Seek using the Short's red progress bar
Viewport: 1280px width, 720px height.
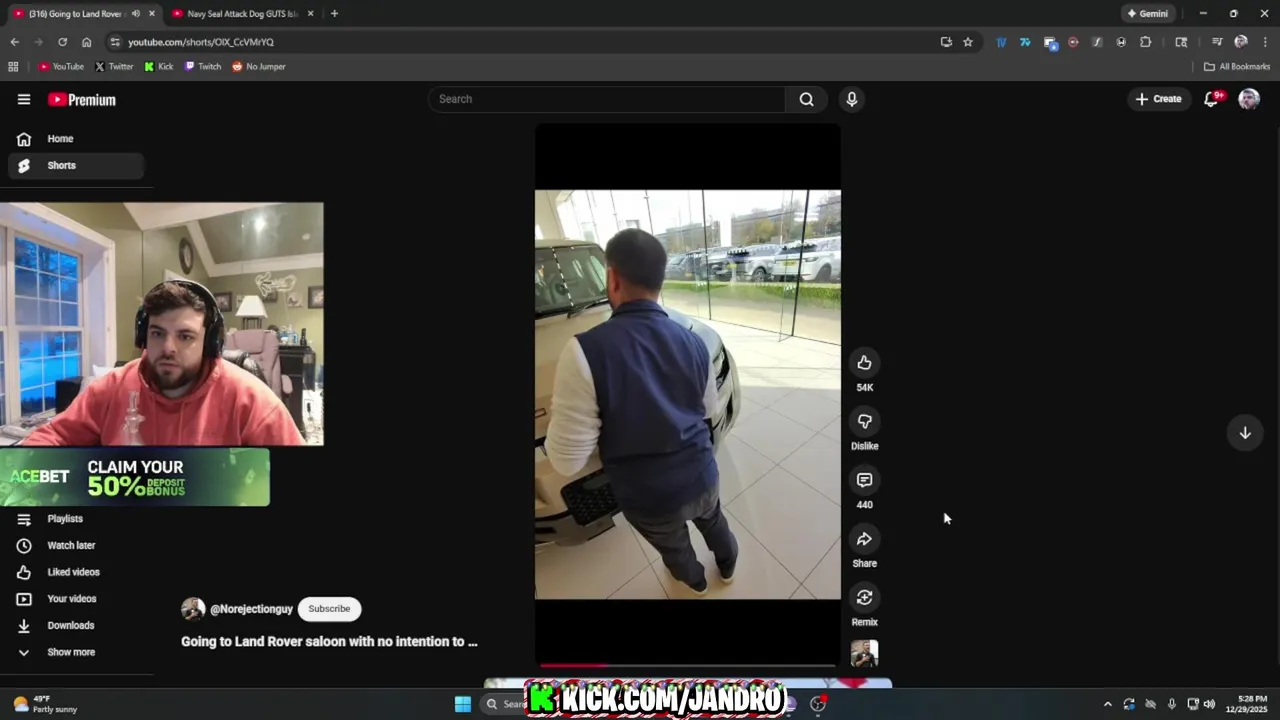688,664
